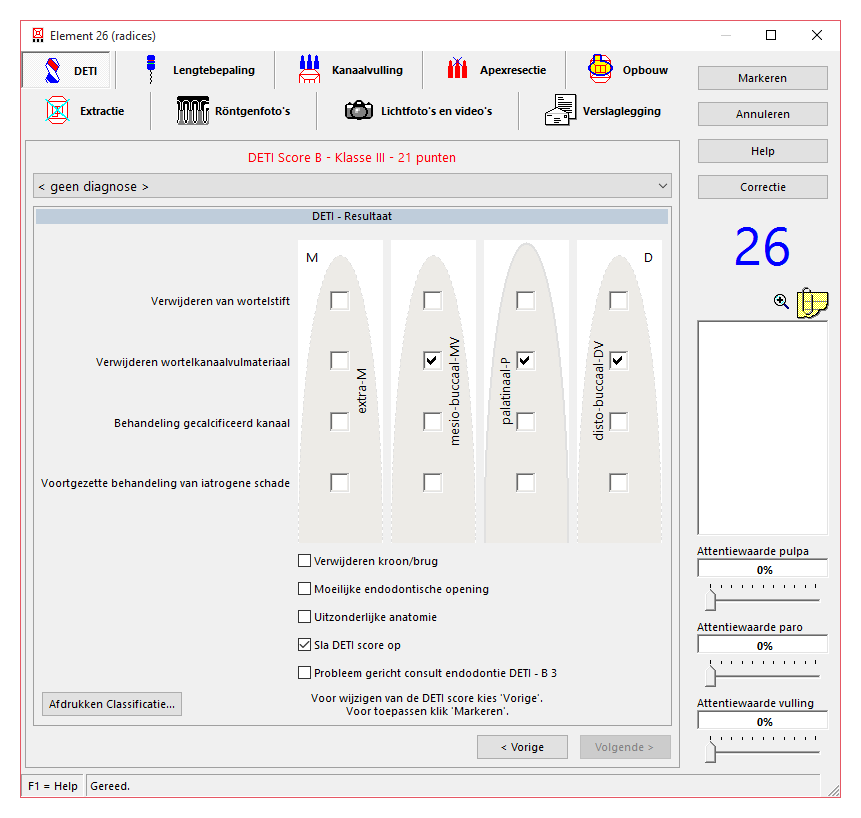Click the large blue element number 26
Image resolution: width=861 pixels, height=818 pixels.
click(x=762, y=247)
